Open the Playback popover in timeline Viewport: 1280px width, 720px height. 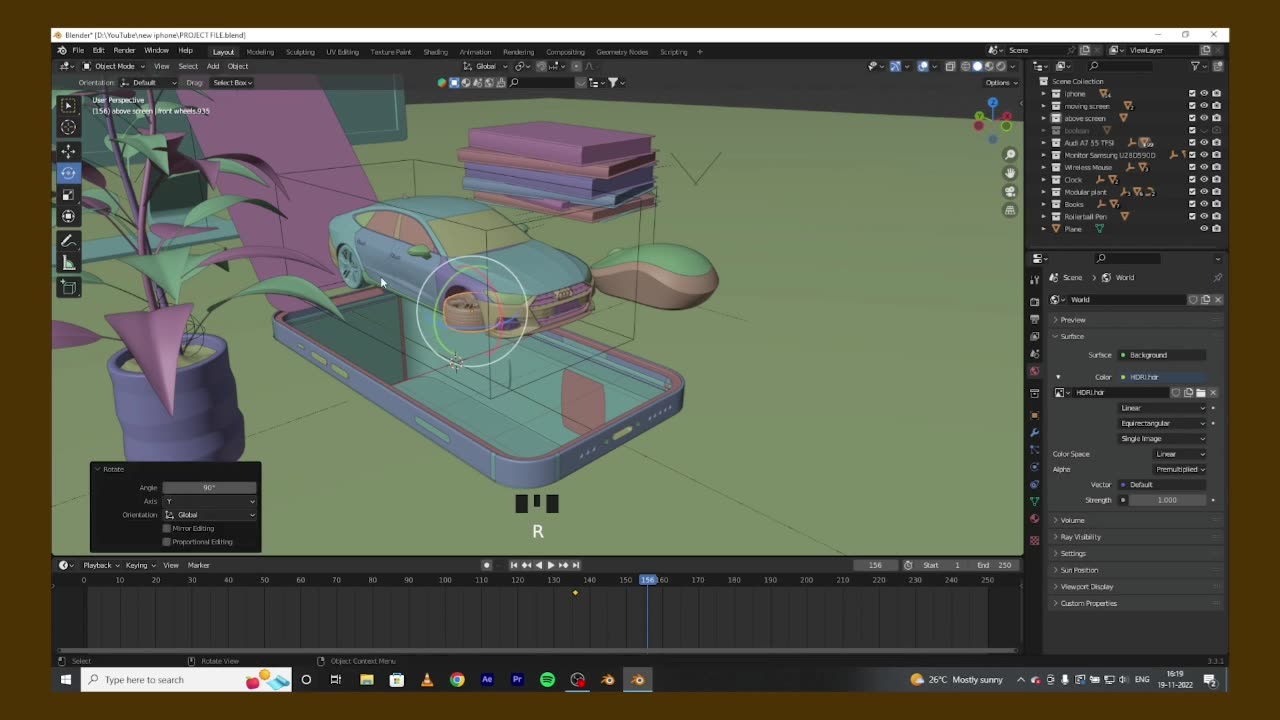pyautogui.click(x=99, y=565)
